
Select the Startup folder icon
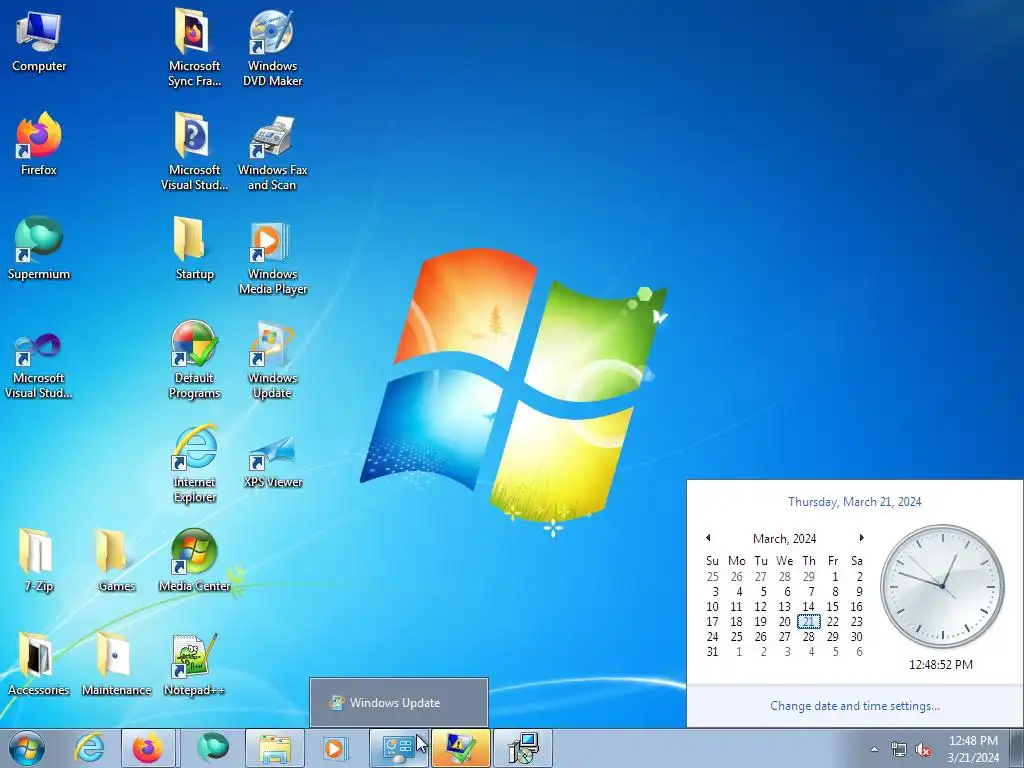194,249
